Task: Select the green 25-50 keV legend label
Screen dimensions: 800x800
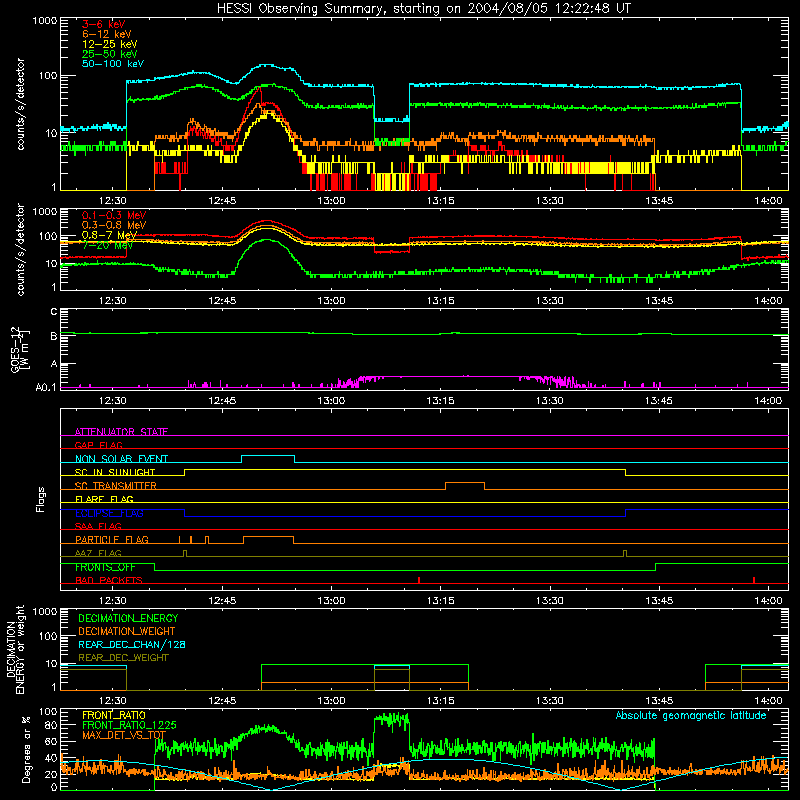Action: (109, 54)
